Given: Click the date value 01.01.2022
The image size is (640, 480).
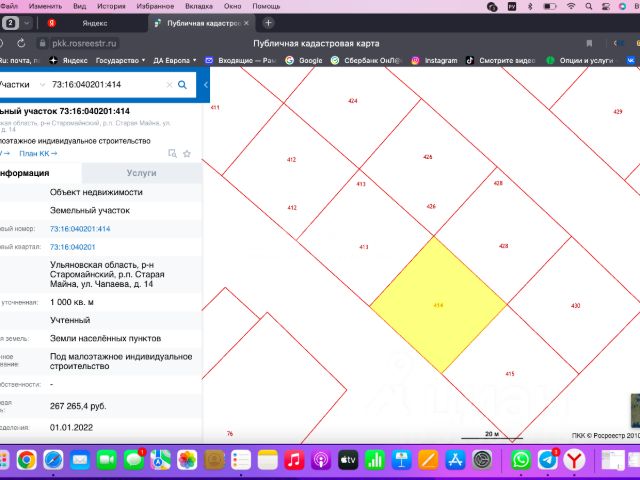Looking at the screenshot, I should pyautogui.click(x=71, y=427).
